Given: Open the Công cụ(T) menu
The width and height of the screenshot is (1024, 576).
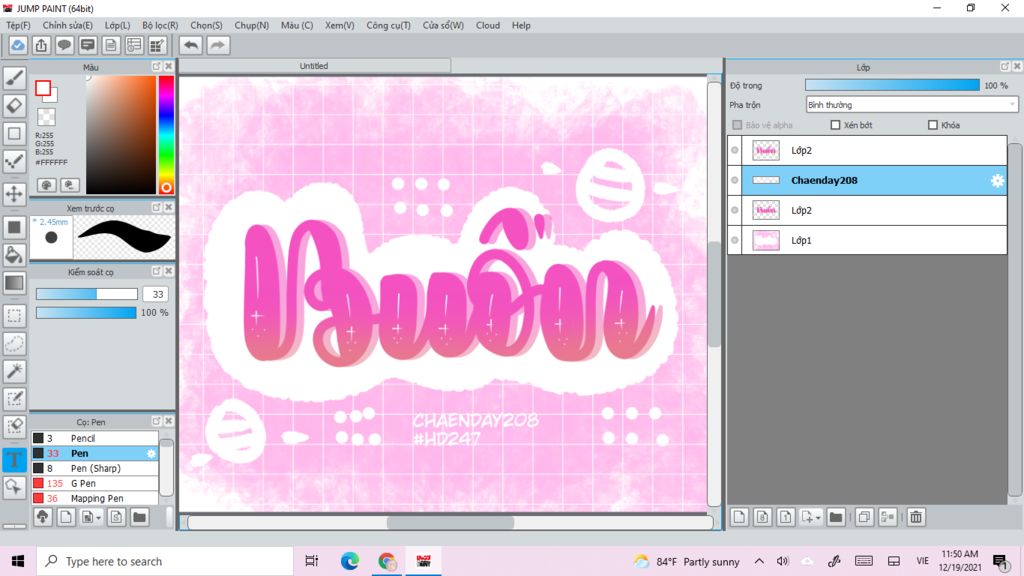Looking at the screenshot, I should (389, 25).
